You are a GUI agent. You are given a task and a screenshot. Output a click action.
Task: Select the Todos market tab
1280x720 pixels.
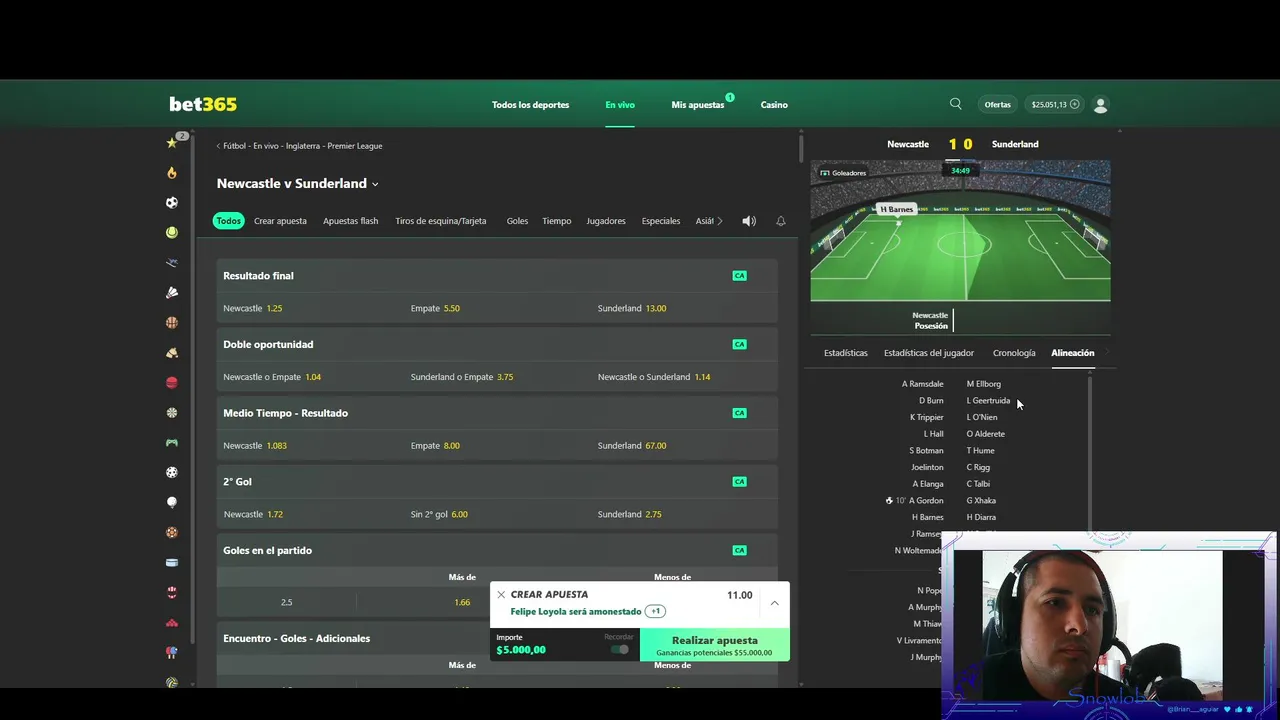coord(229,221)
